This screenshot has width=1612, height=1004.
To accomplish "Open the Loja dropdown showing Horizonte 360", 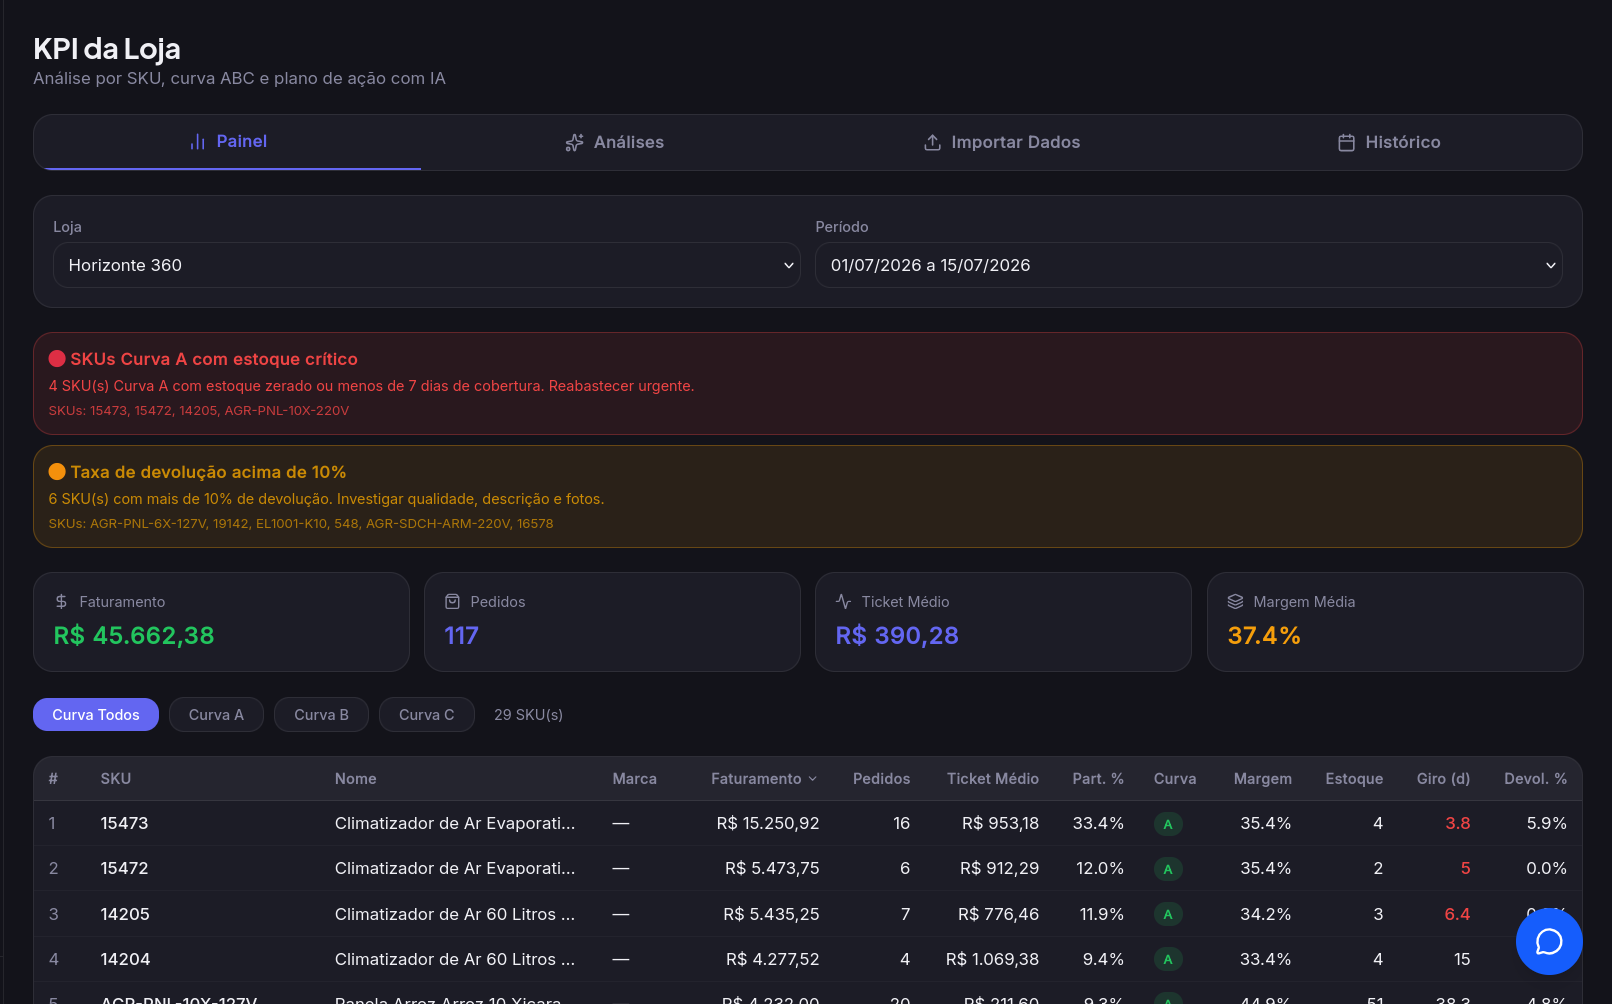I will tap(427, 265).
